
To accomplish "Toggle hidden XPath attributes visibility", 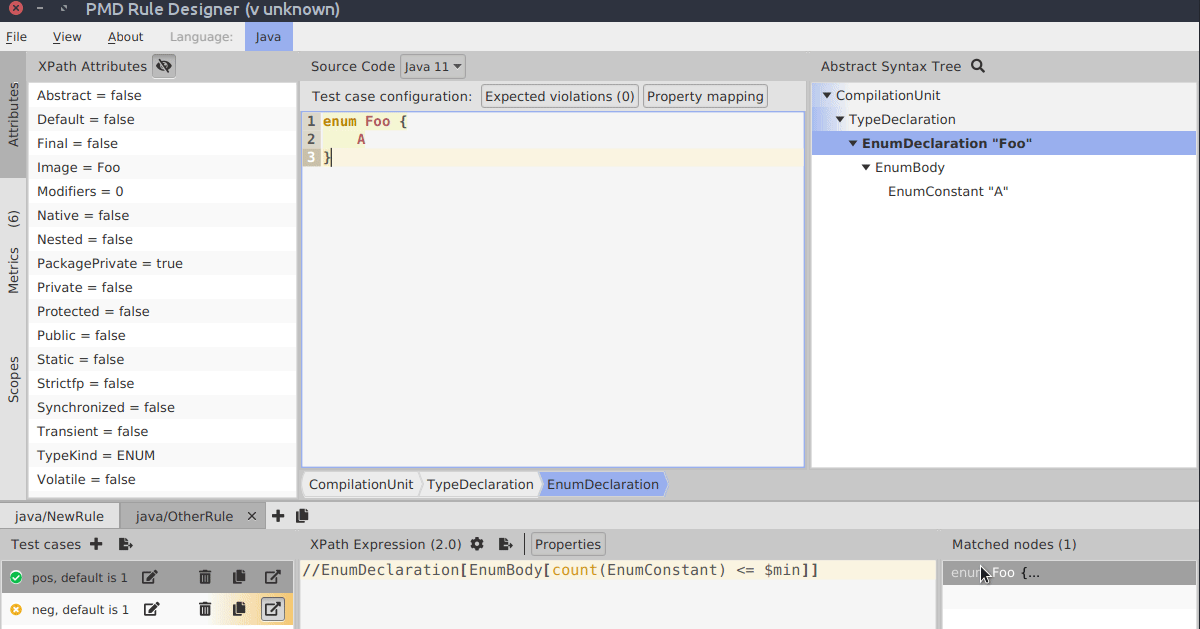I will 164,67.
